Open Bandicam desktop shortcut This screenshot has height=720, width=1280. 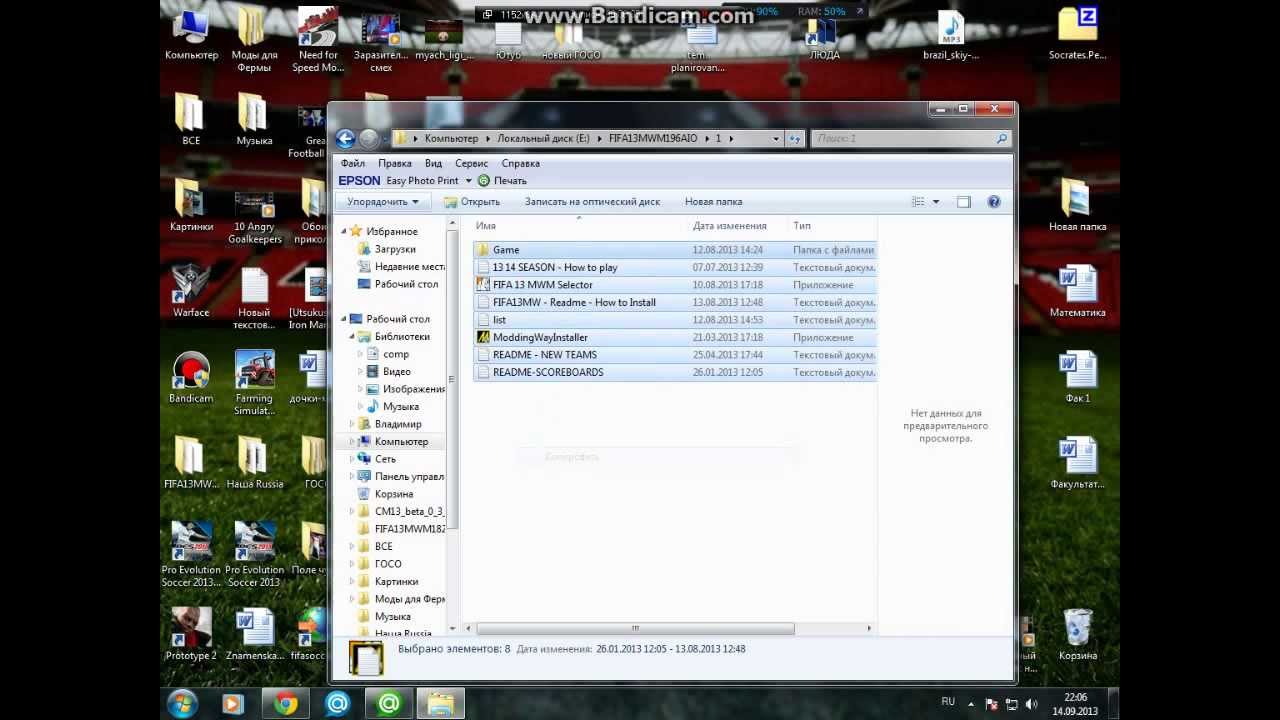click(191, 377)
